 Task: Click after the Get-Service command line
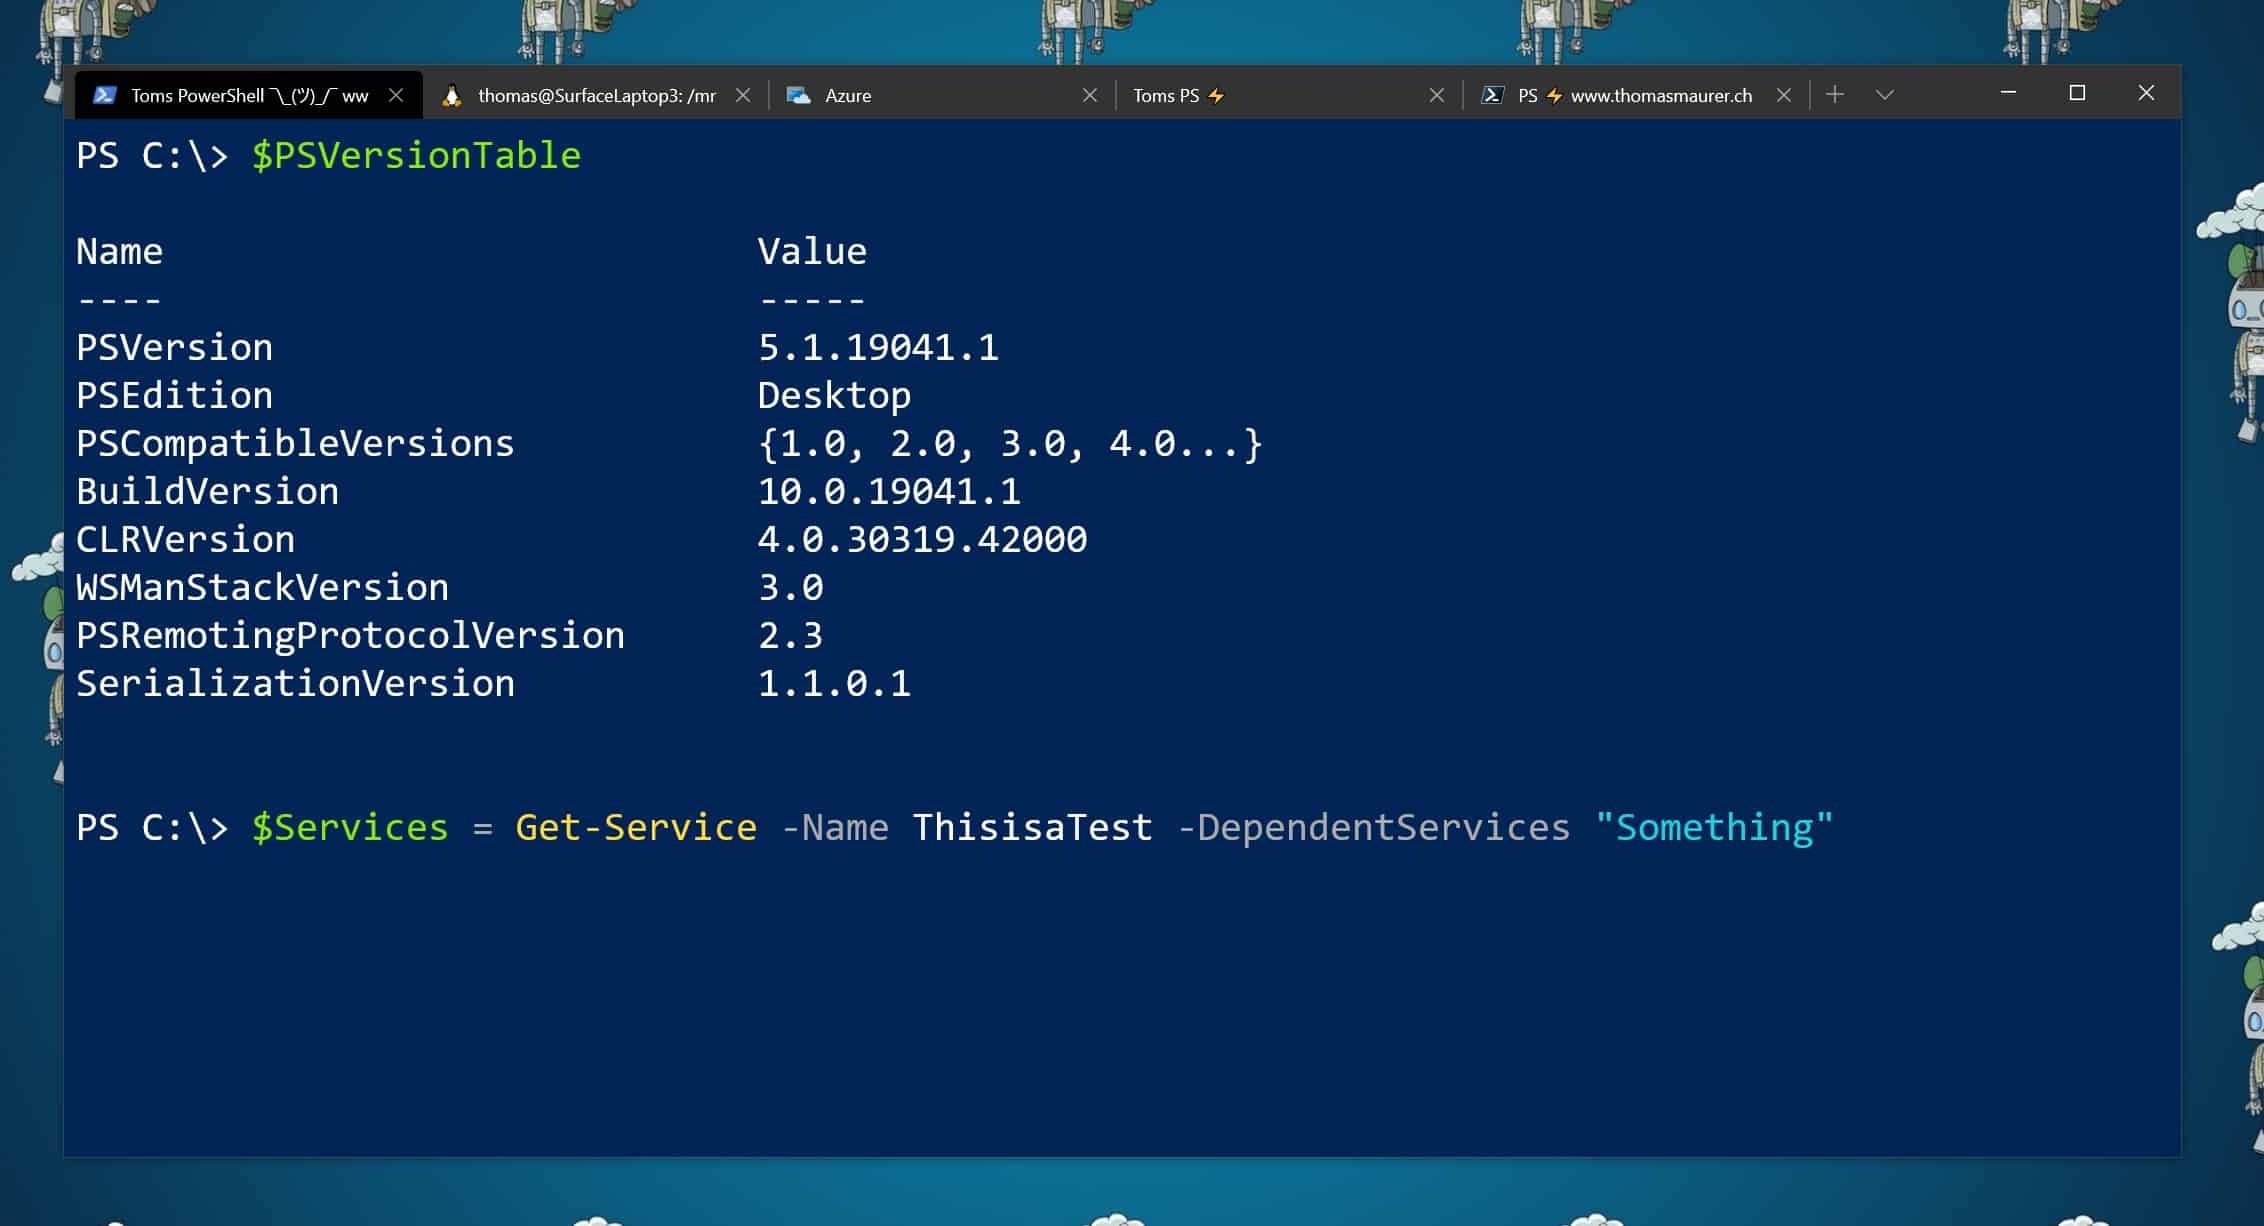[x=1870, y=827]
